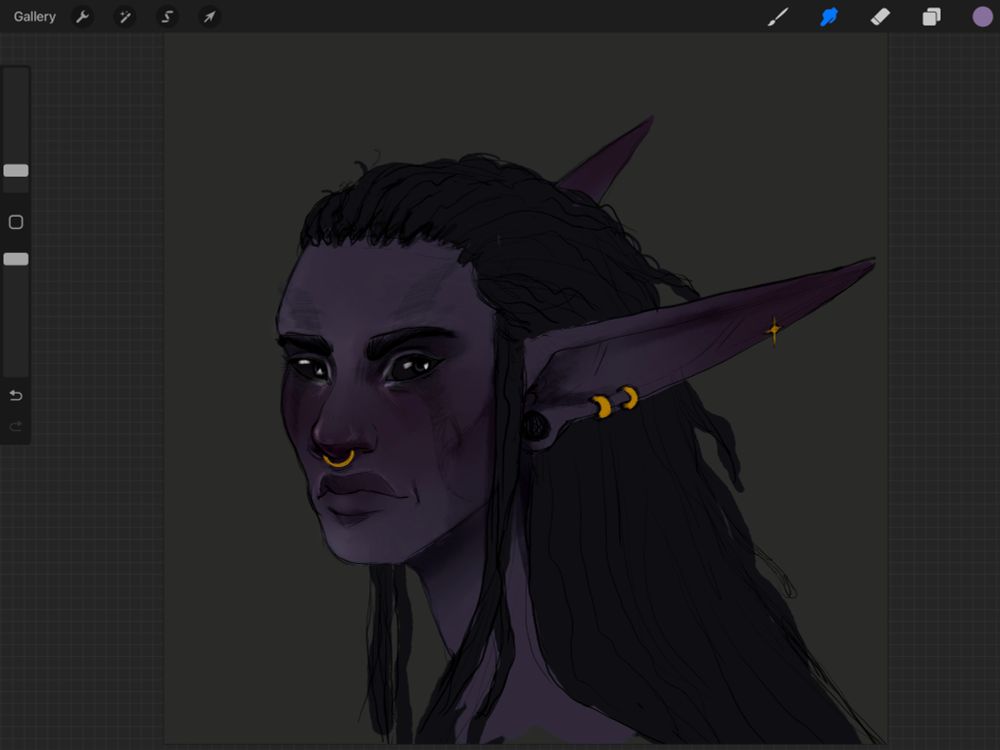Open the Gallery
1000x750 pixels.
pyautogui.click(x=35, y=17)
